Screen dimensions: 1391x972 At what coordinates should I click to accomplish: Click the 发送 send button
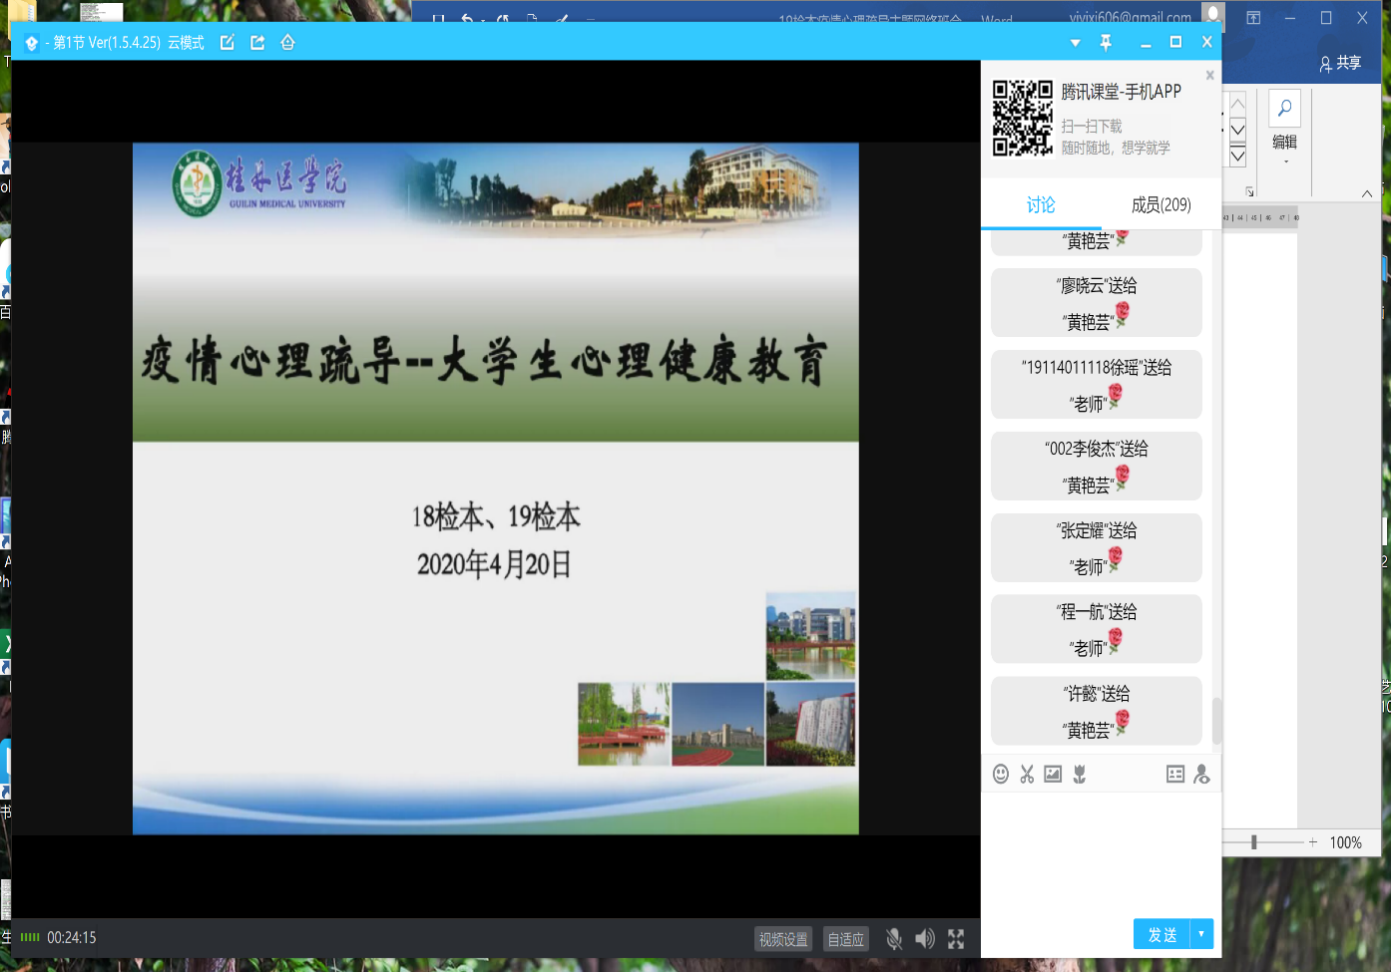(1162, 934)
